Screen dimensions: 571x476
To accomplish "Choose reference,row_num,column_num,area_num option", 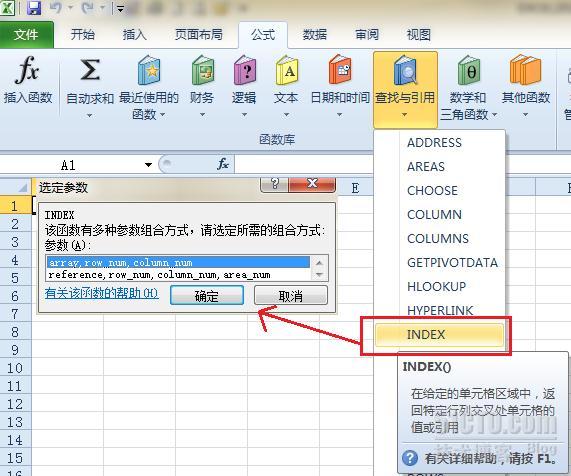I will click(x=178, y=275).
